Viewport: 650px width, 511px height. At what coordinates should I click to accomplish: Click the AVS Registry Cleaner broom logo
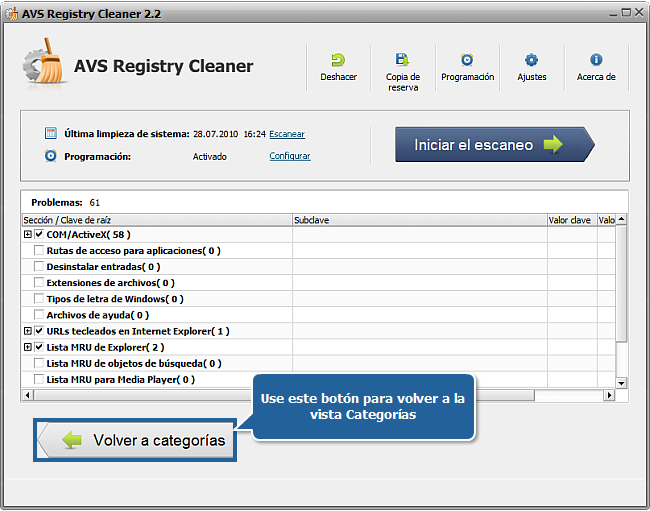pos(45,61)
